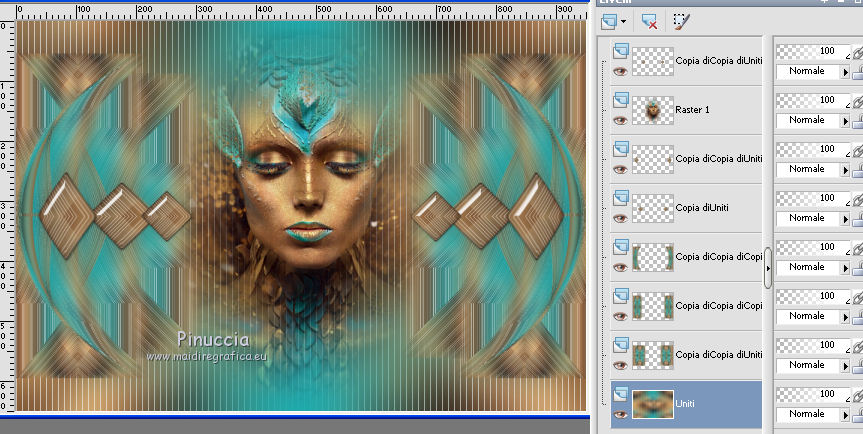863x434 pixels.
Task: Toggle visibility of the Copia diUniti layer
Action: pyautogui.click(x=620, y=218)
